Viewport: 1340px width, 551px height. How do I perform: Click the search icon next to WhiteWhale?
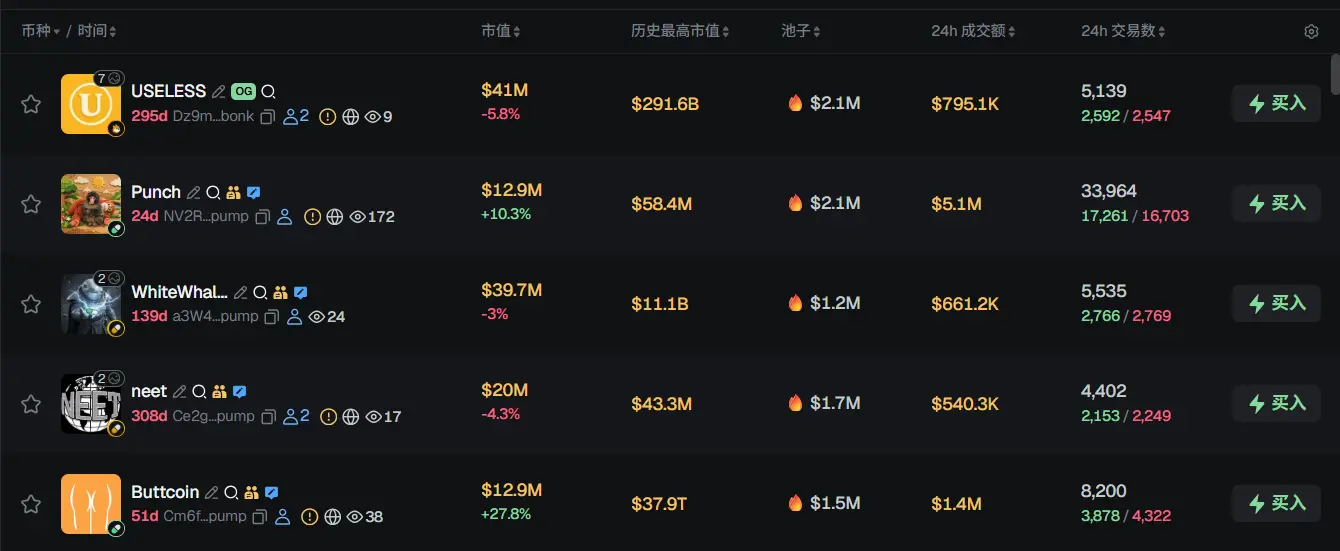coord(260,292)
